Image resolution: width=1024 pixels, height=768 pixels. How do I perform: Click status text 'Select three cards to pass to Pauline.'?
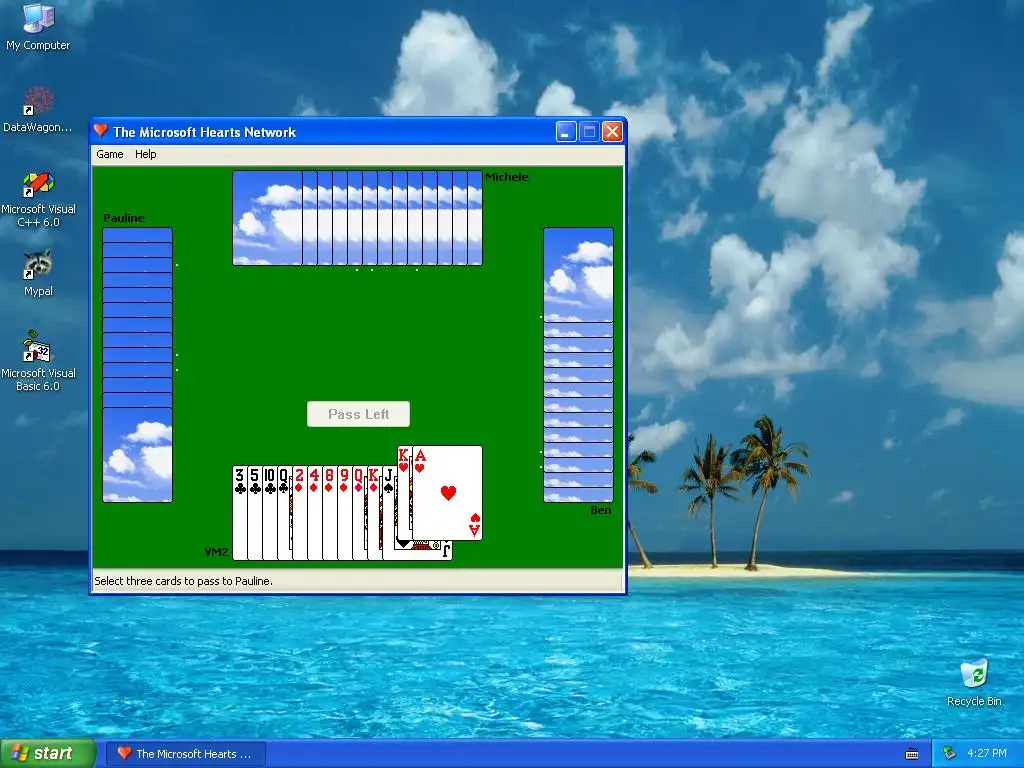[x=184, y=581]
